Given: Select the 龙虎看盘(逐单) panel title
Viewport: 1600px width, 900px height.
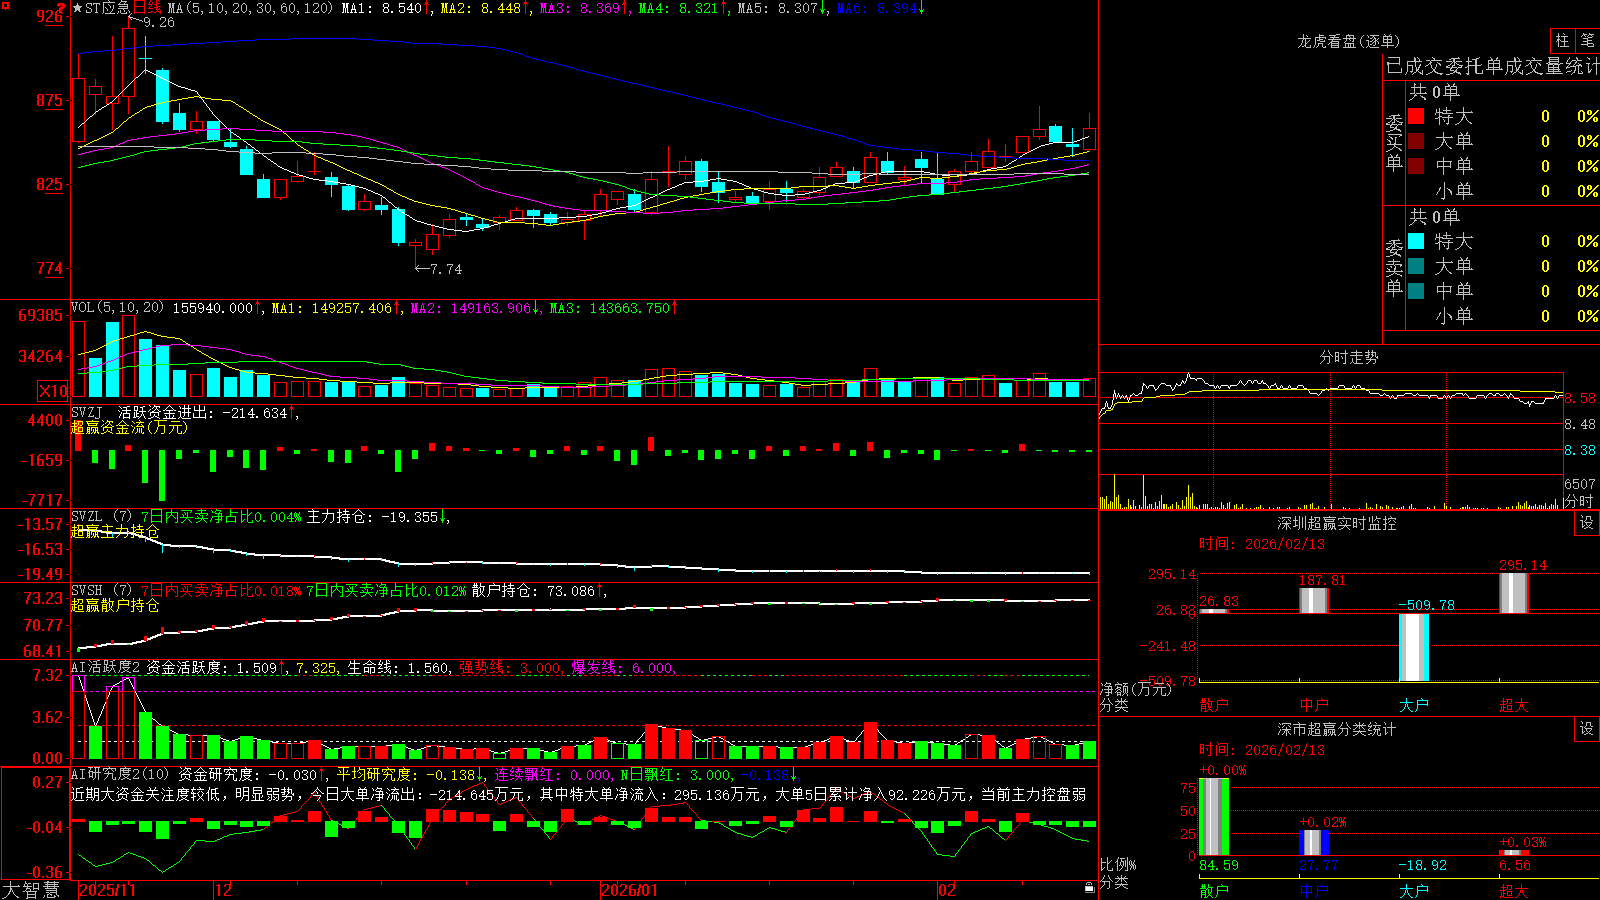Looking at the screenshot, I should coord(1348,41).
